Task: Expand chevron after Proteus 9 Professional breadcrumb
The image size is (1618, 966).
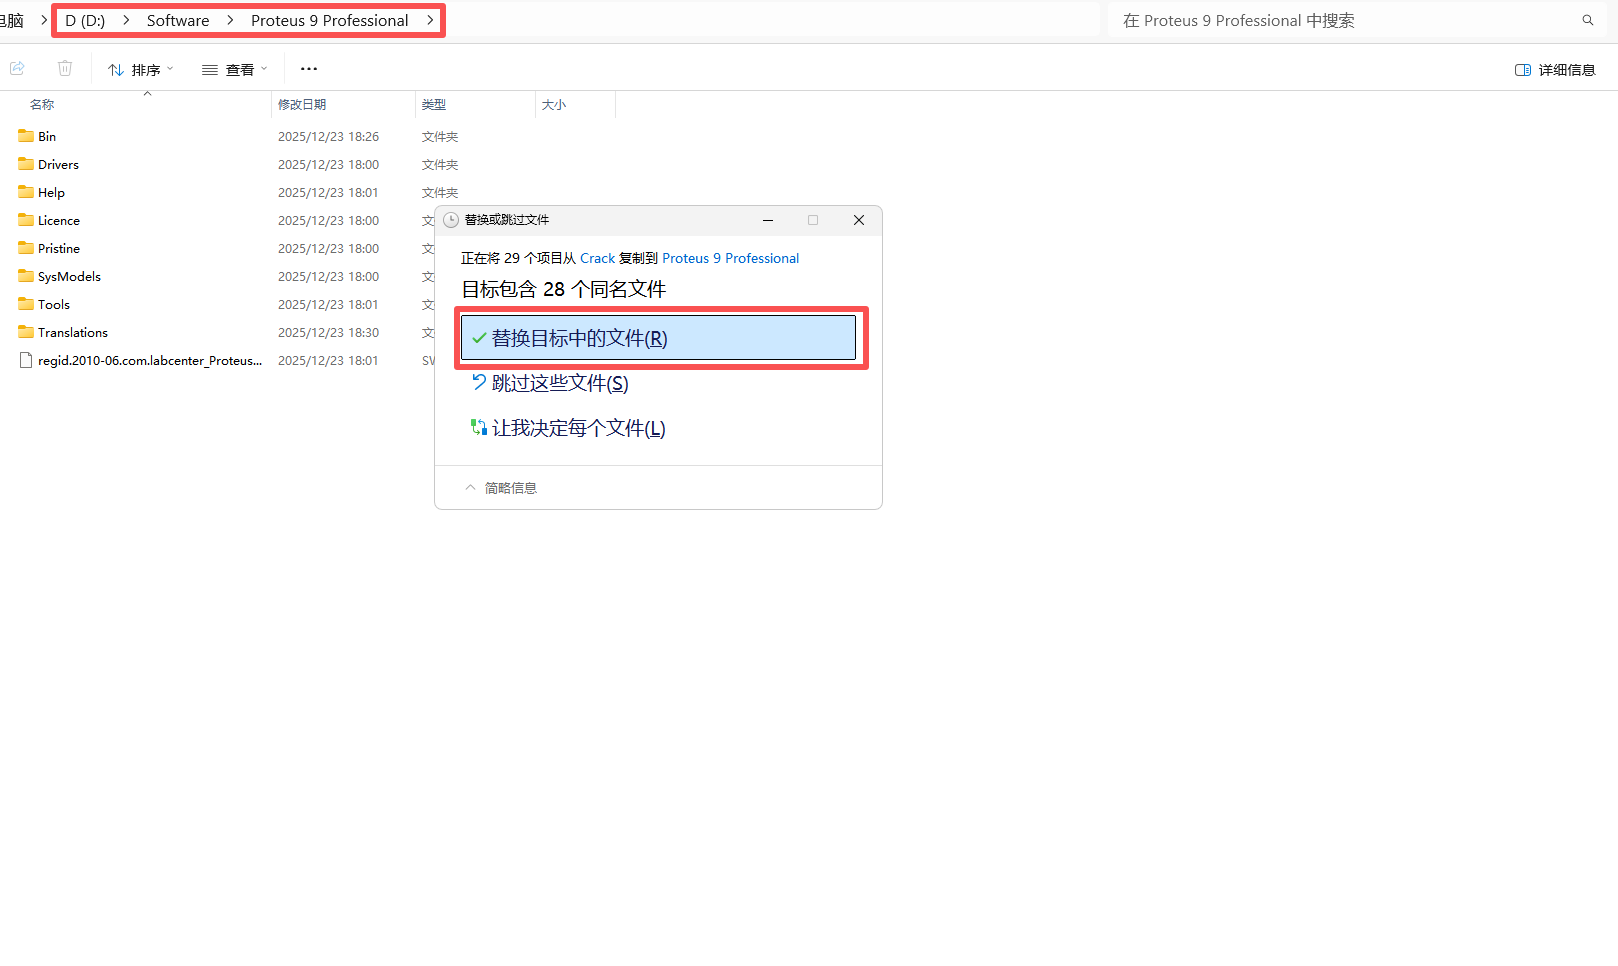Action: click(430, 20)
